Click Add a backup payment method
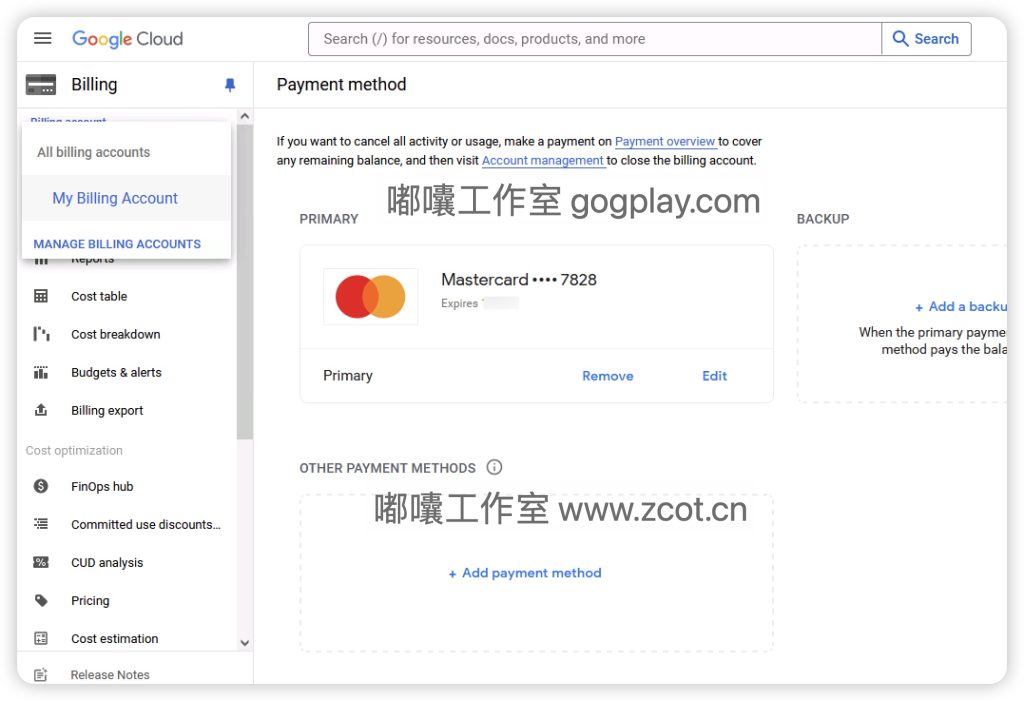This screenshot has height=701, width=1024. pyautogui.click(x=961, y=306)
